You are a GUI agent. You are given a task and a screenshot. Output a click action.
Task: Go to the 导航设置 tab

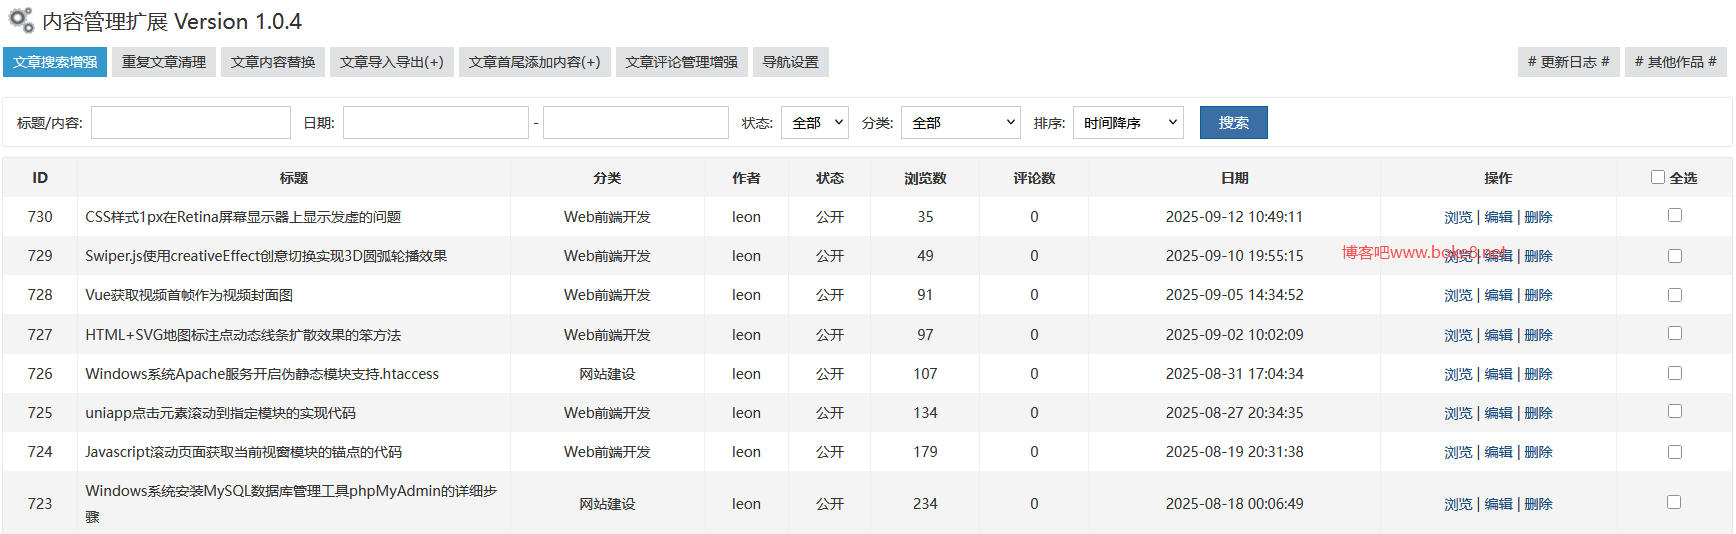(790, 62)
